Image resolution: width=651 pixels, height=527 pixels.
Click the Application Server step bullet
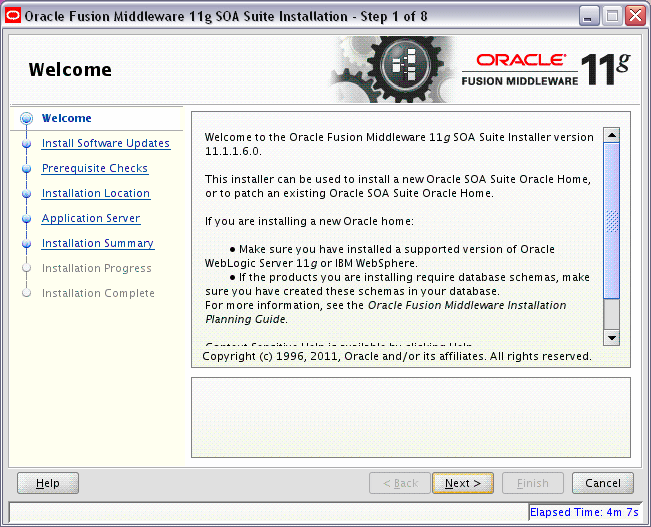coord(27,218)
